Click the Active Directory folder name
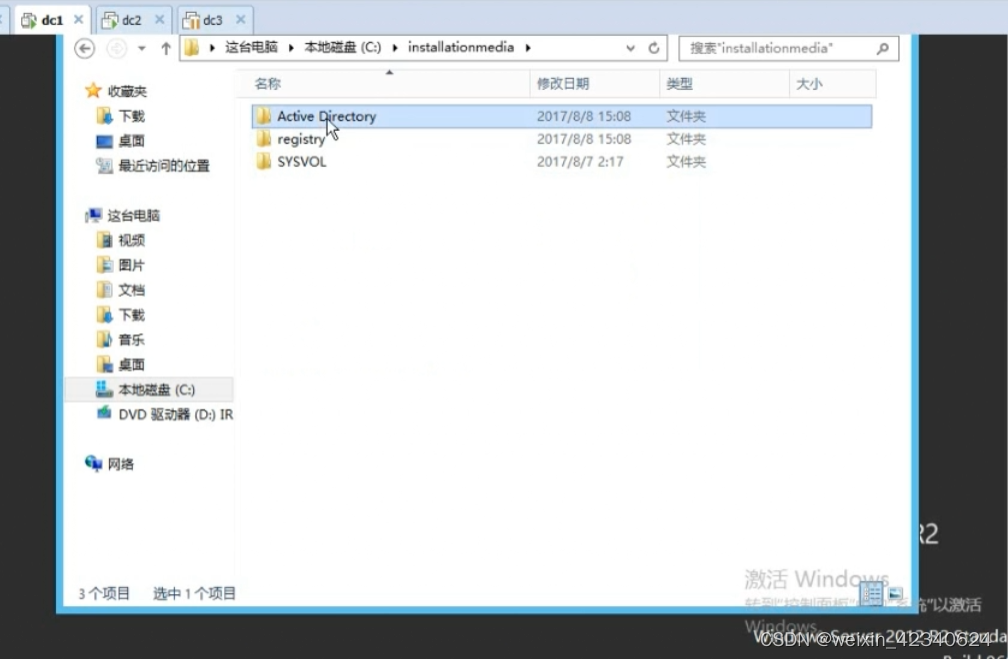 coord(327,116)
